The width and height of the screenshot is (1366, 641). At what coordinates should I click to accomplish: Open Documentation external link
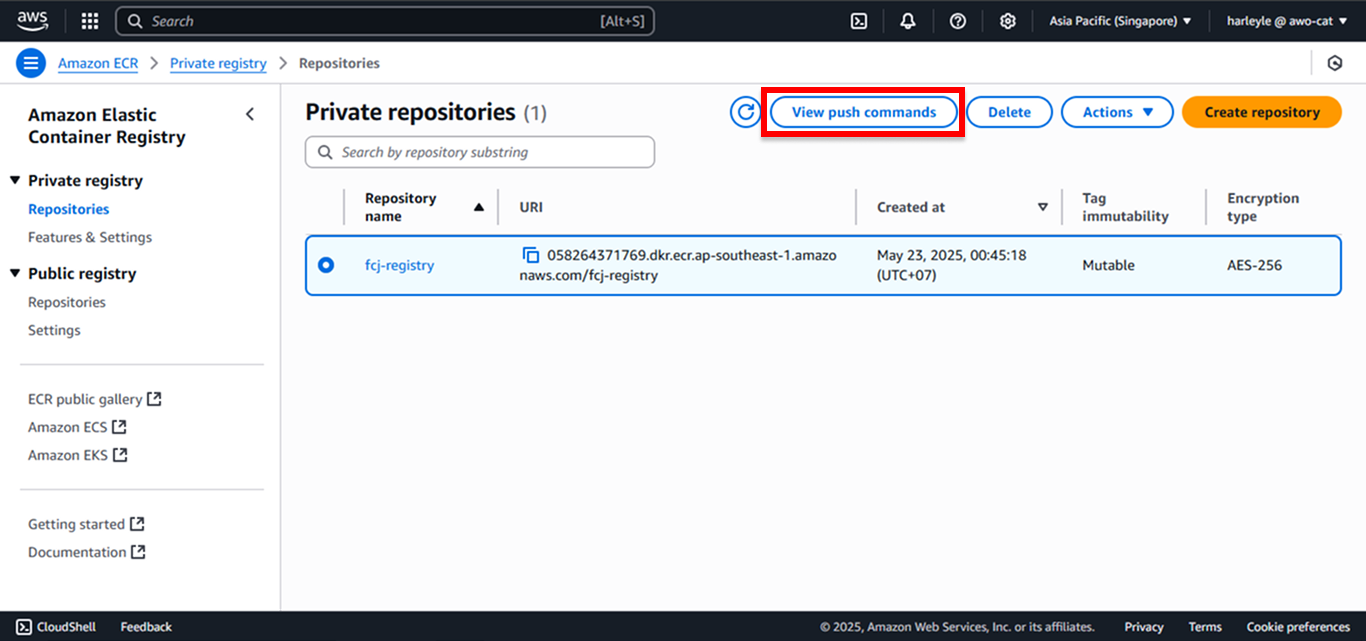[86, 552]
